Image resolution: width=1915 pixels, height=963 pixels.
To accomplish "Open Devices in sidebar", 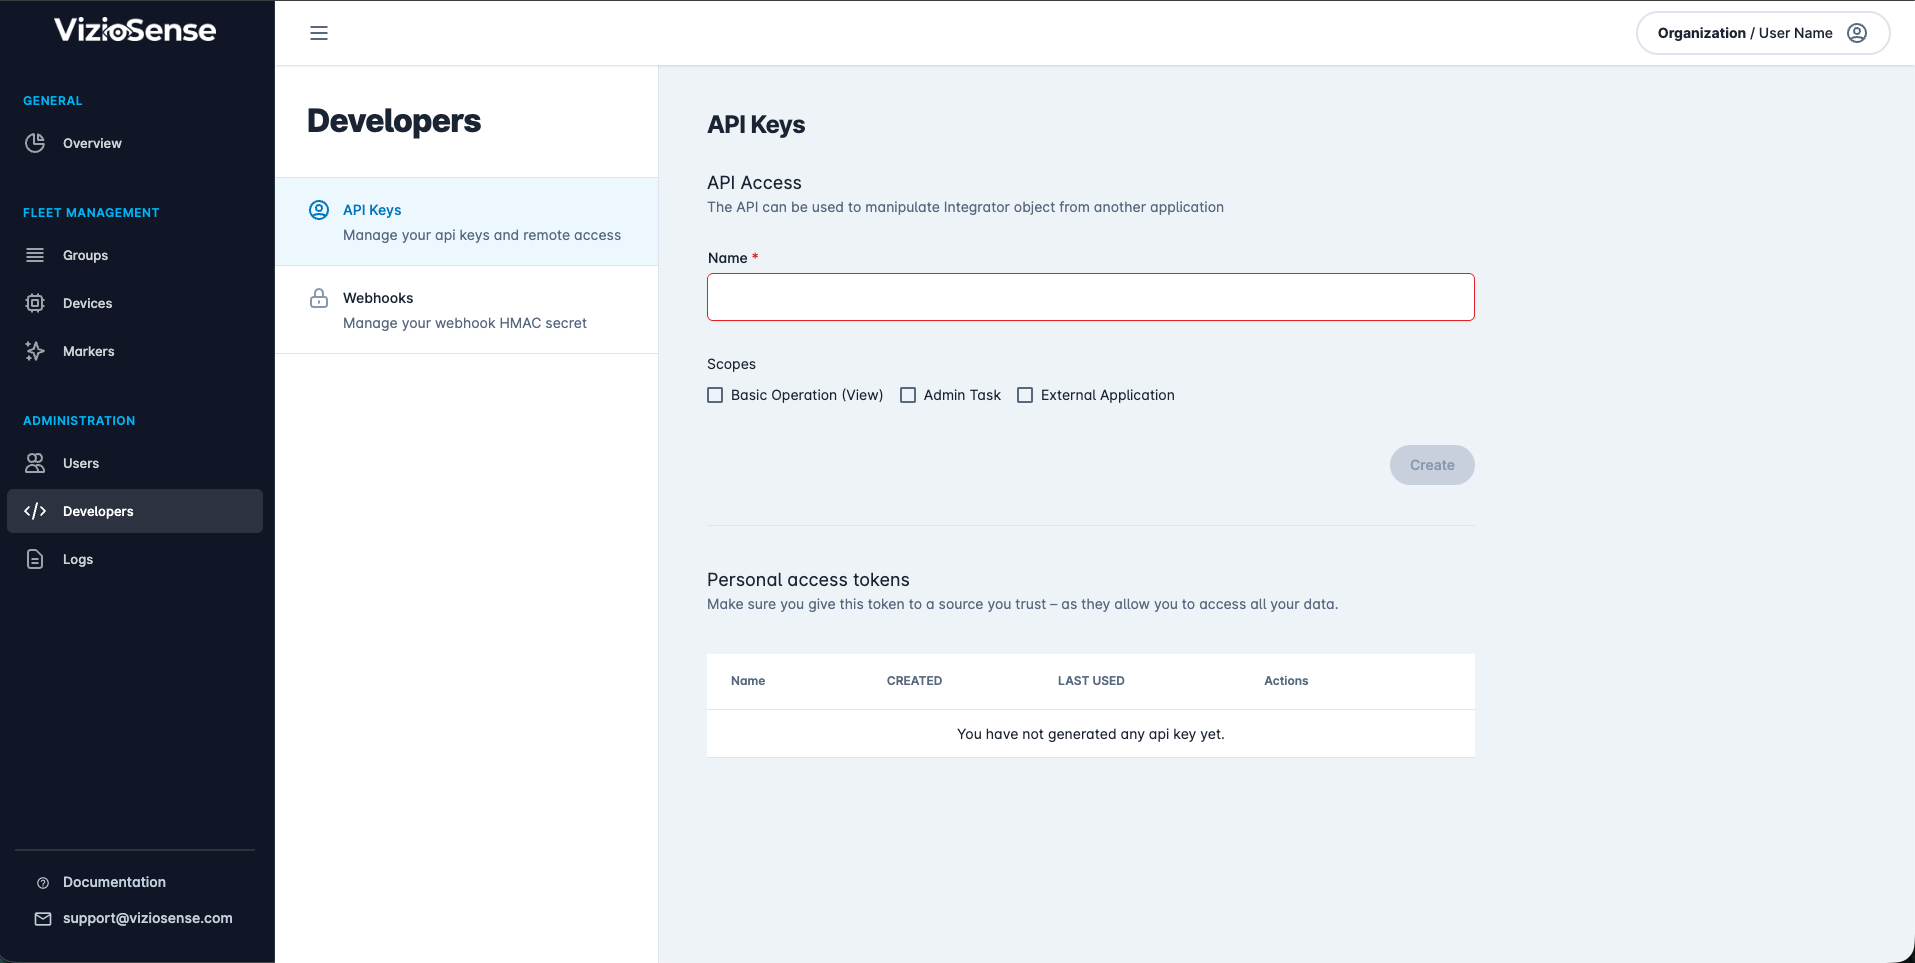I will point(135,303).
